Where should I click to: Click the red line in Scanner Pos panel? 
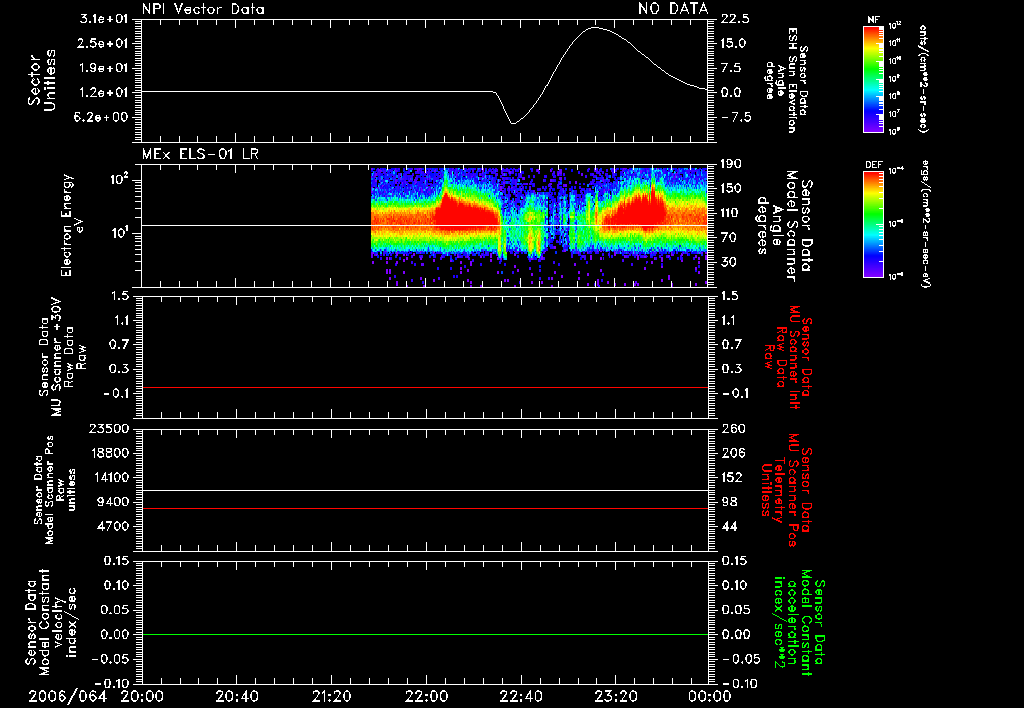tap(425, 508)
